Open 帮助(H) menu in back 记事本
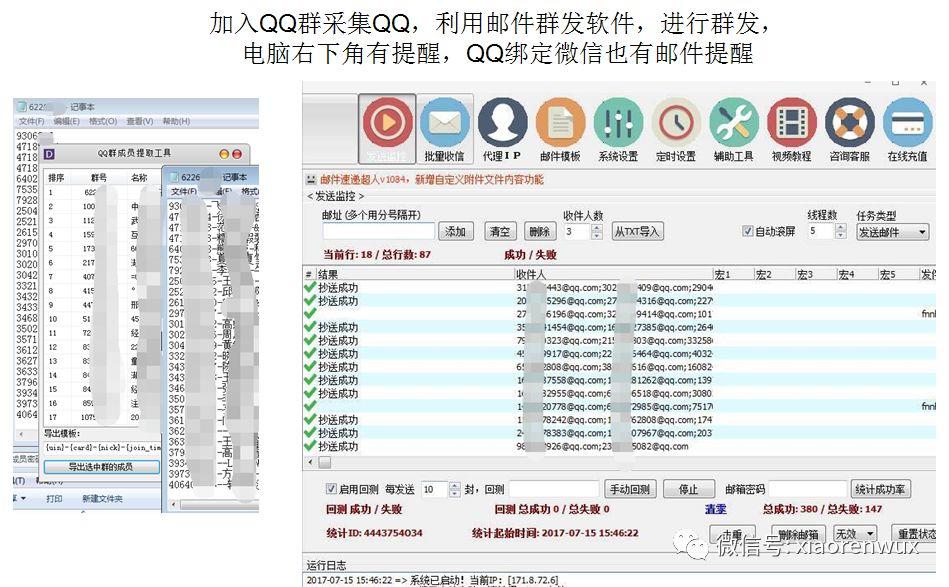Viewport: 949px width, 587px height. pos(176,121)
